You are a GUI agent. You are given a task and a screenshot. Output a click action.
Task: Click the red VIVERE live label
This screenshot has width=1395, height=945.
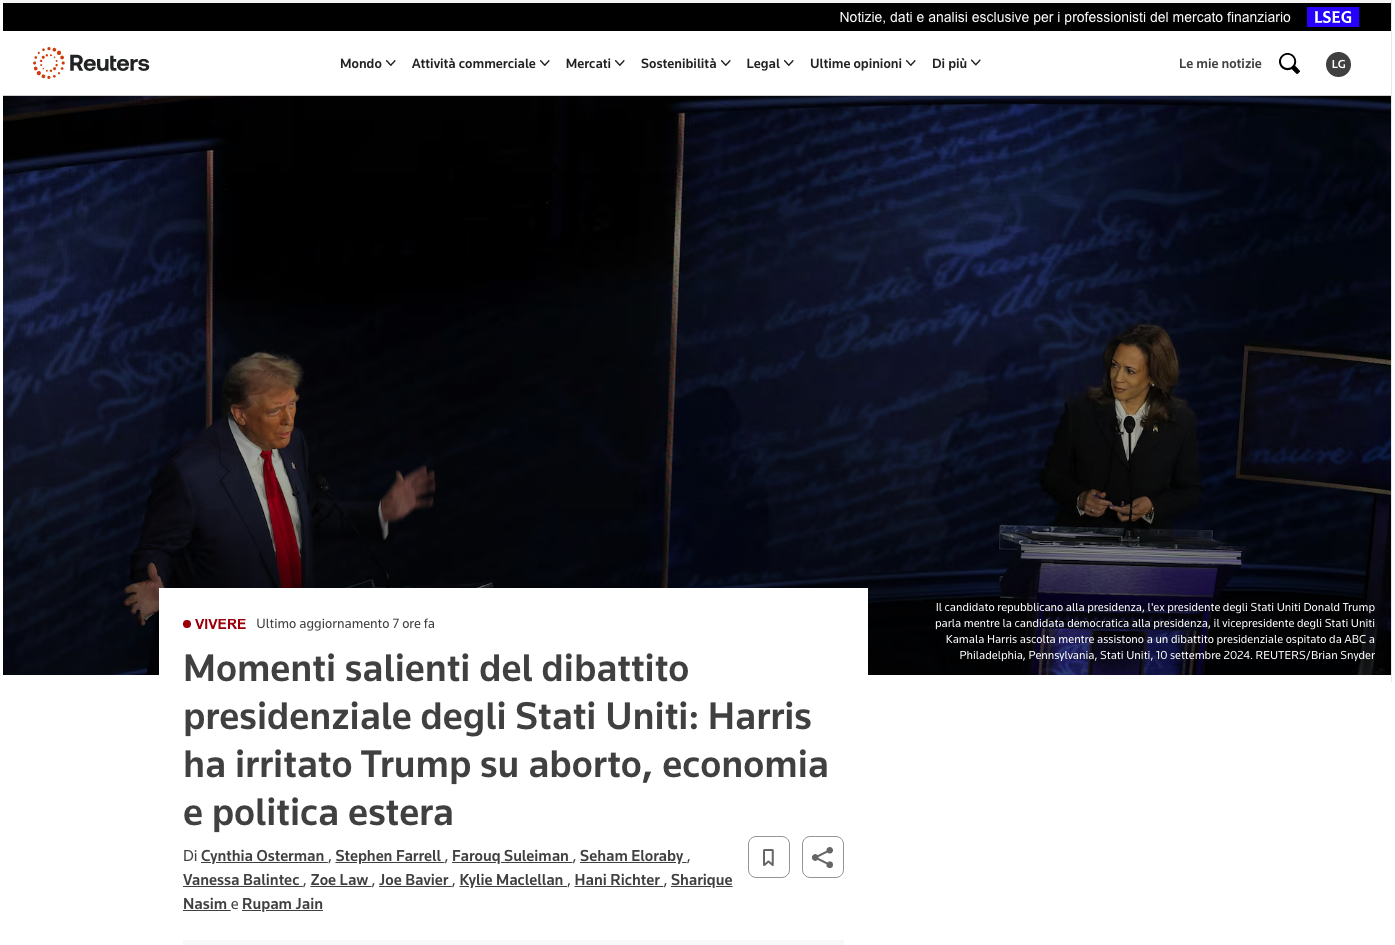coord(215,624)
